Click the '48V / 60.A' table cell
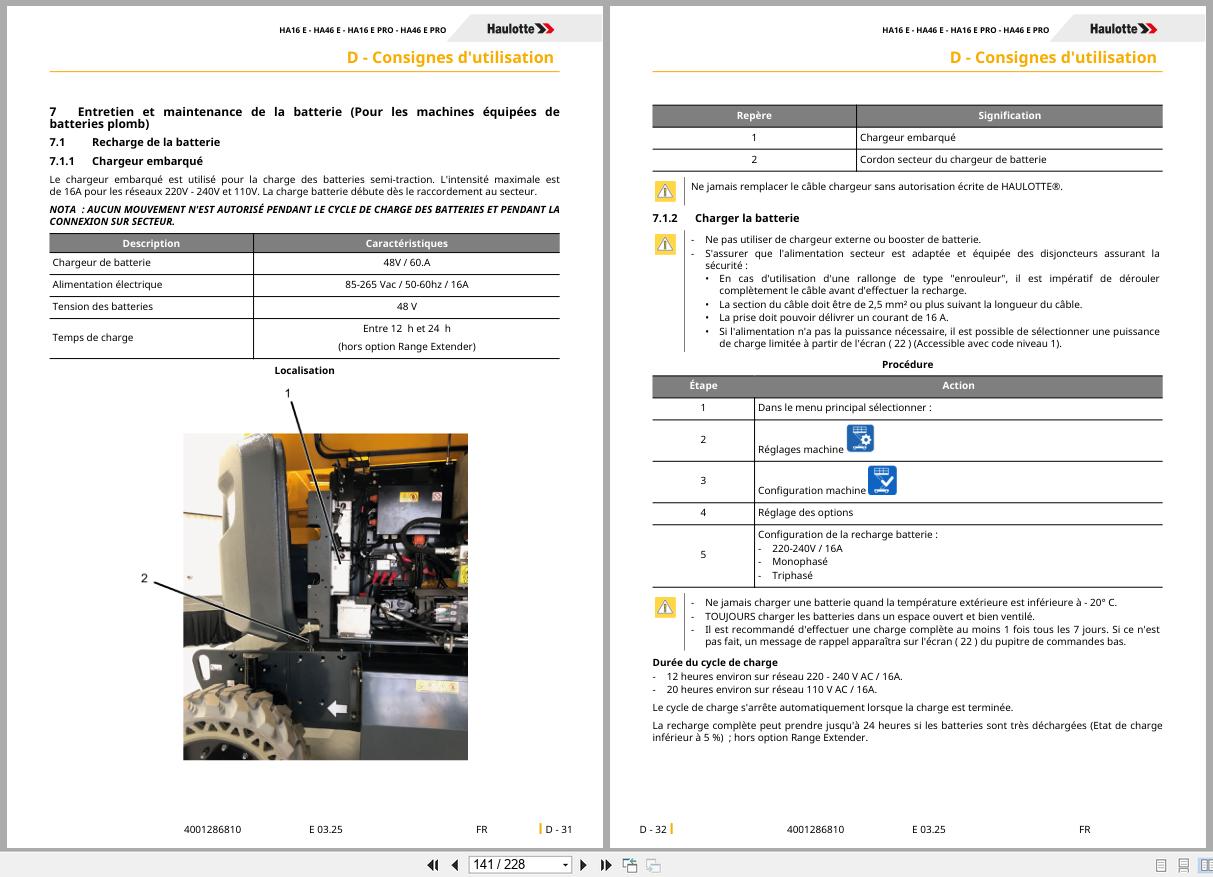This screenshot has height=877, width=1213. coord(406,263)
